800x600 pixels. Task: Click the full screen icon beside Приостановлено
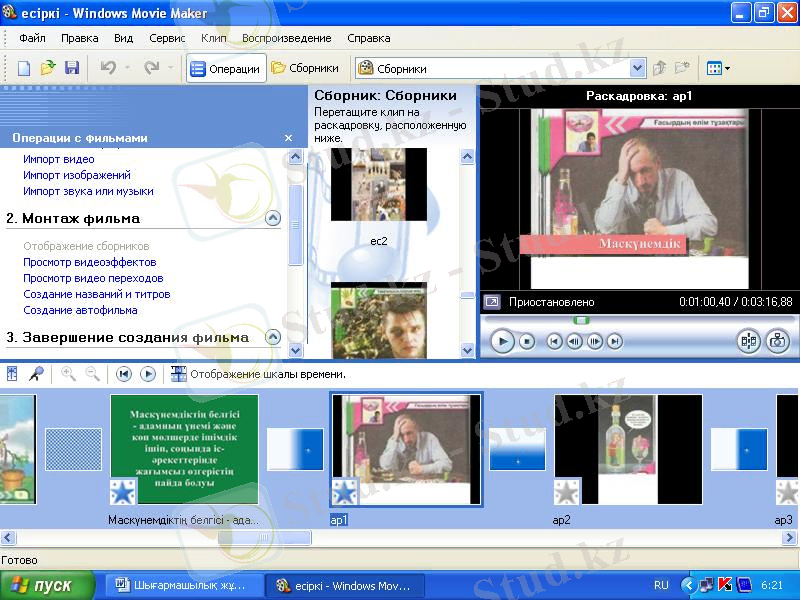(492, 302)
